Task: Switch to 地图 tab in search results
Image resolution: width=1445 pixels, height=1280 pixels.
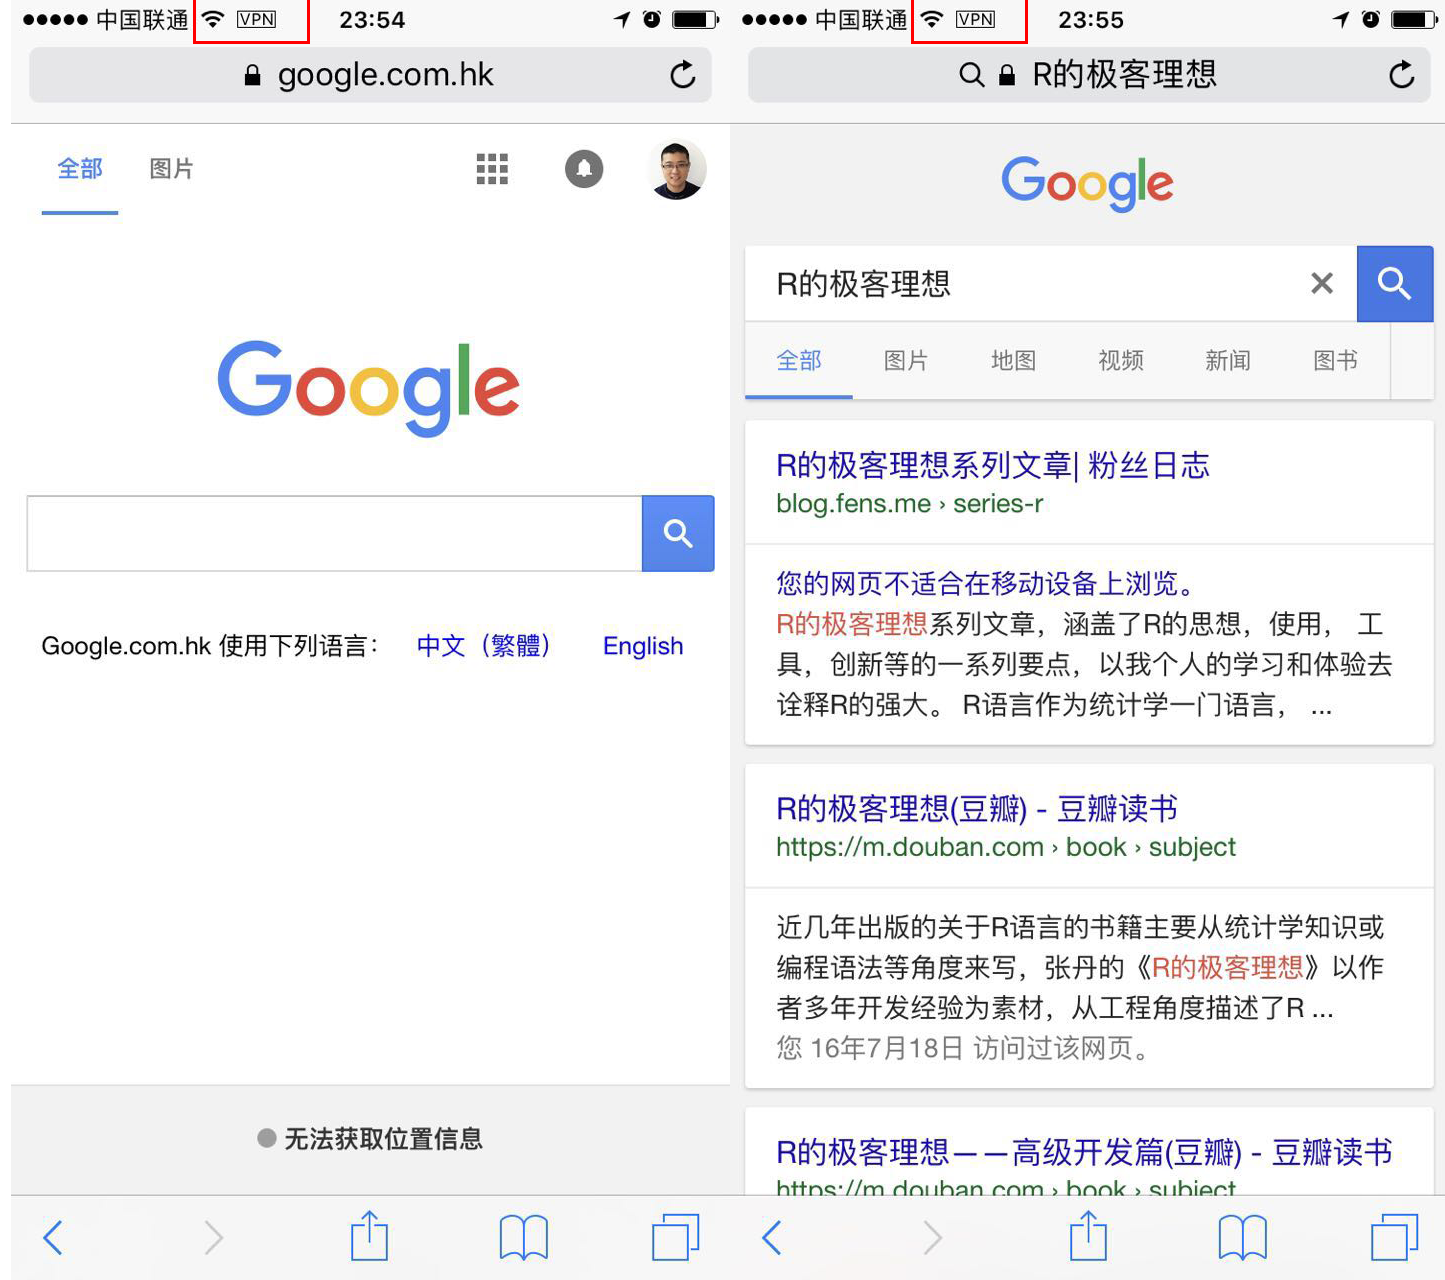Action: point(1013,361)
